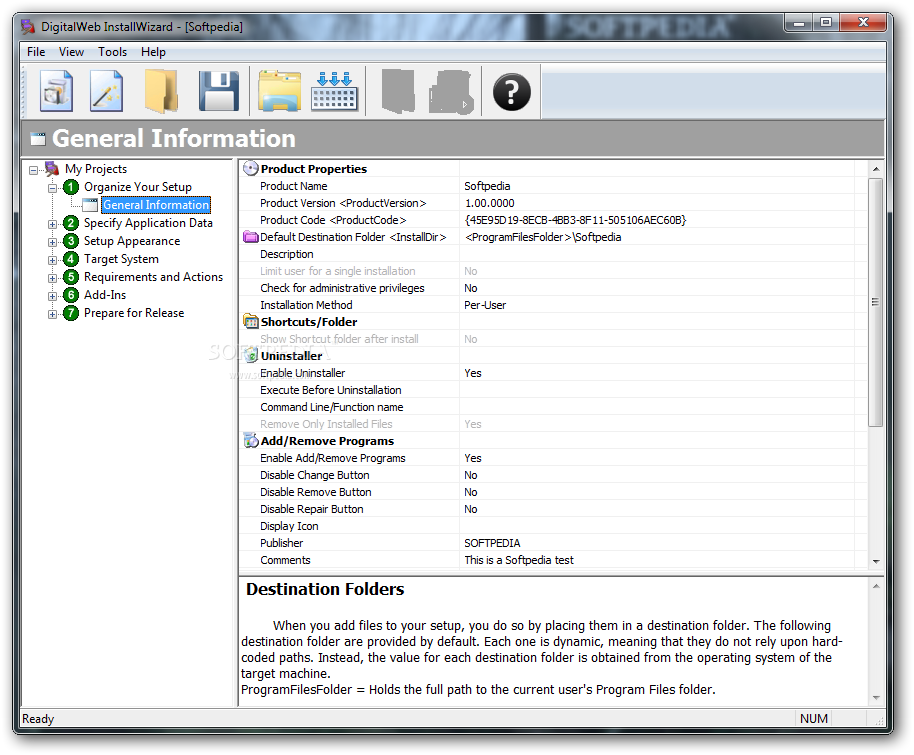The width and height of the screenshot is (914, 755).
Task: Select Prepare for Release tree item
Action: (134, 313)
